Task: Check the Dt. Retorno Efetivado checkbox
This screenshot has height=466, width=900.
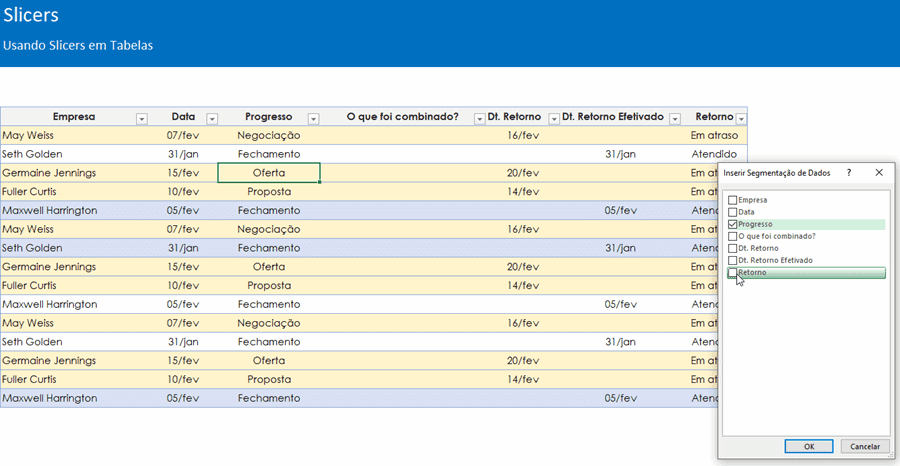Action: coord(733,260)
